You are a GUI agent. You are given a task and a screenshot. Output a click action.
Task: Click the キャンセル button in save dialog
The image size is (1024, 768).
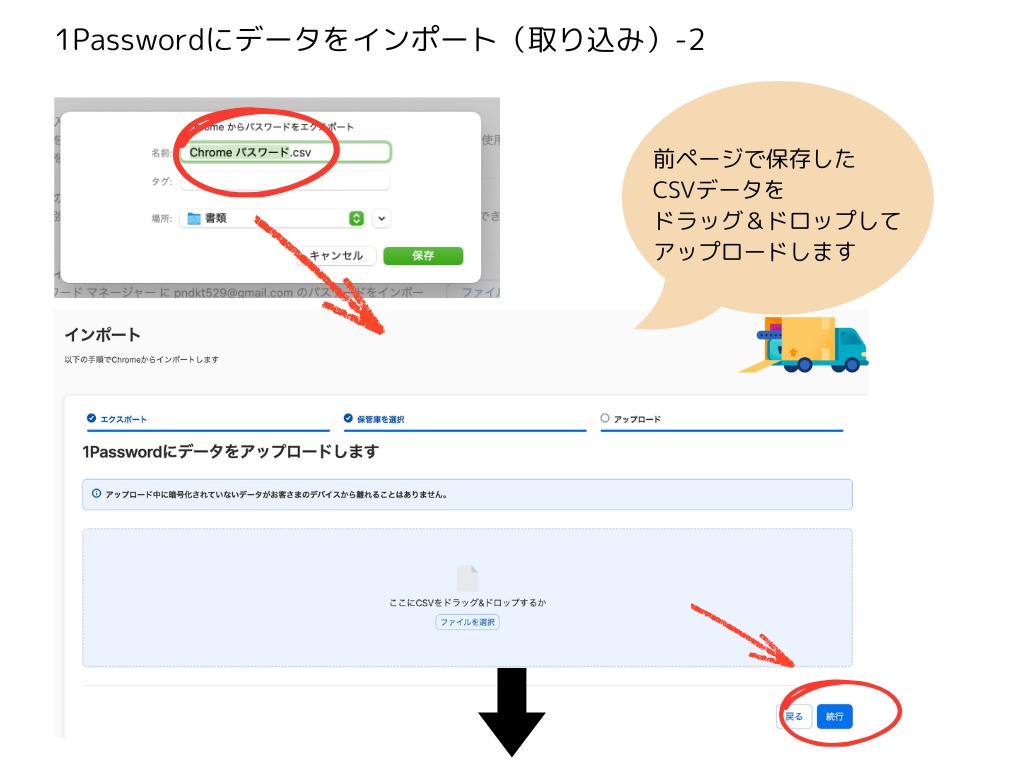point(336,255)
